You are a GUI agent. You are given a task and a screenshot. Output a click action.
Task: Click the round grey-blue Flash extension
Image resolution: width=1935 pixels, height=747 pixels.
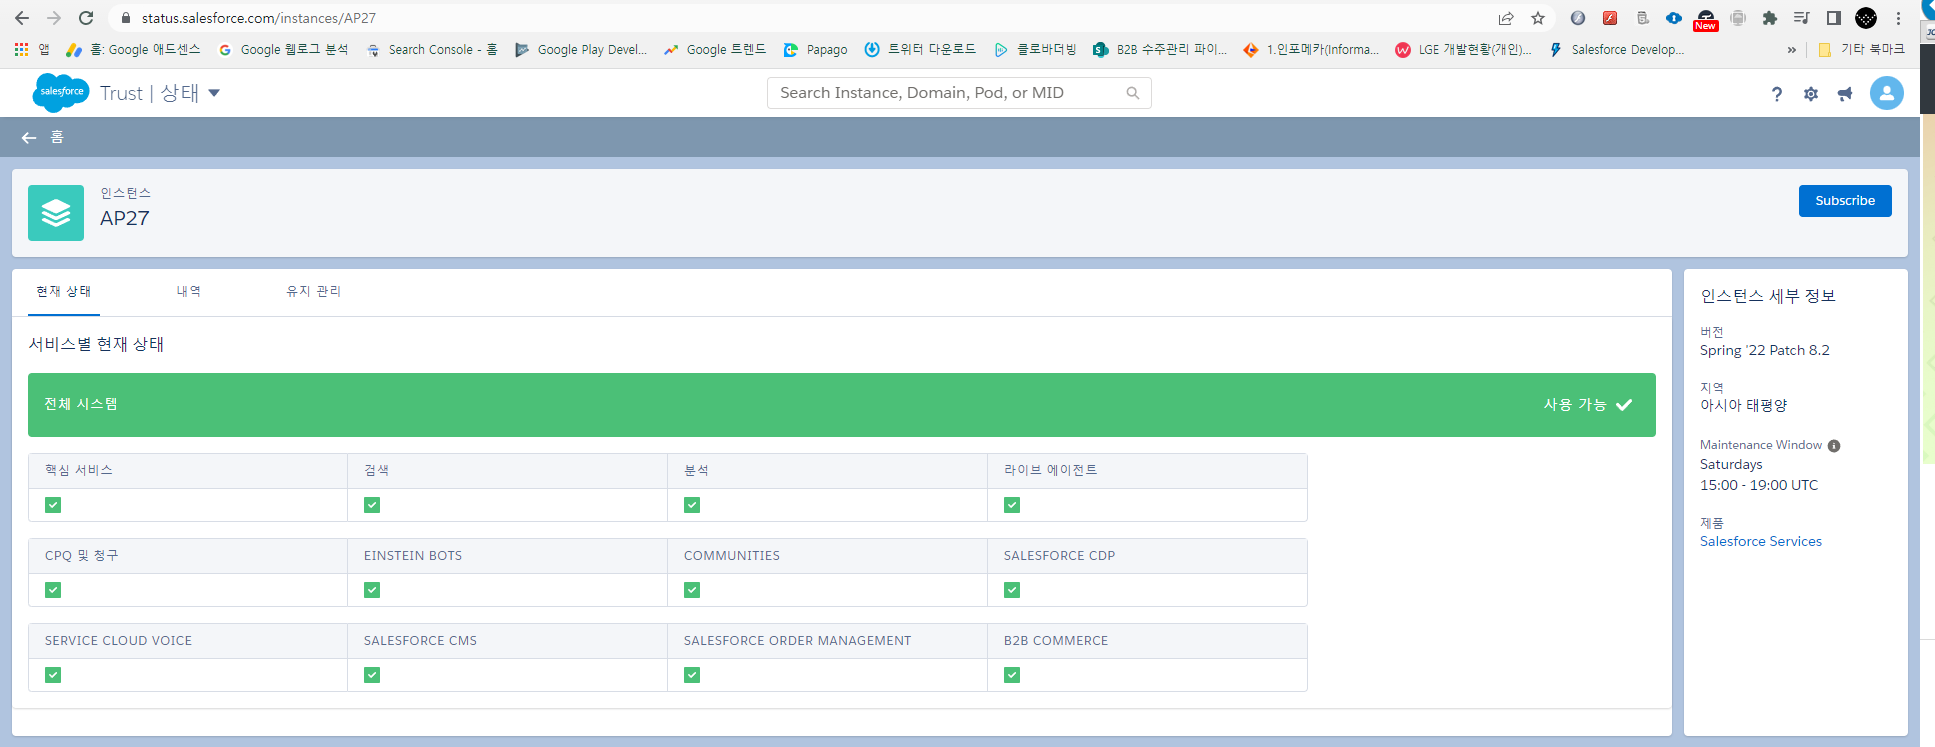click(x=1578, y=18)
